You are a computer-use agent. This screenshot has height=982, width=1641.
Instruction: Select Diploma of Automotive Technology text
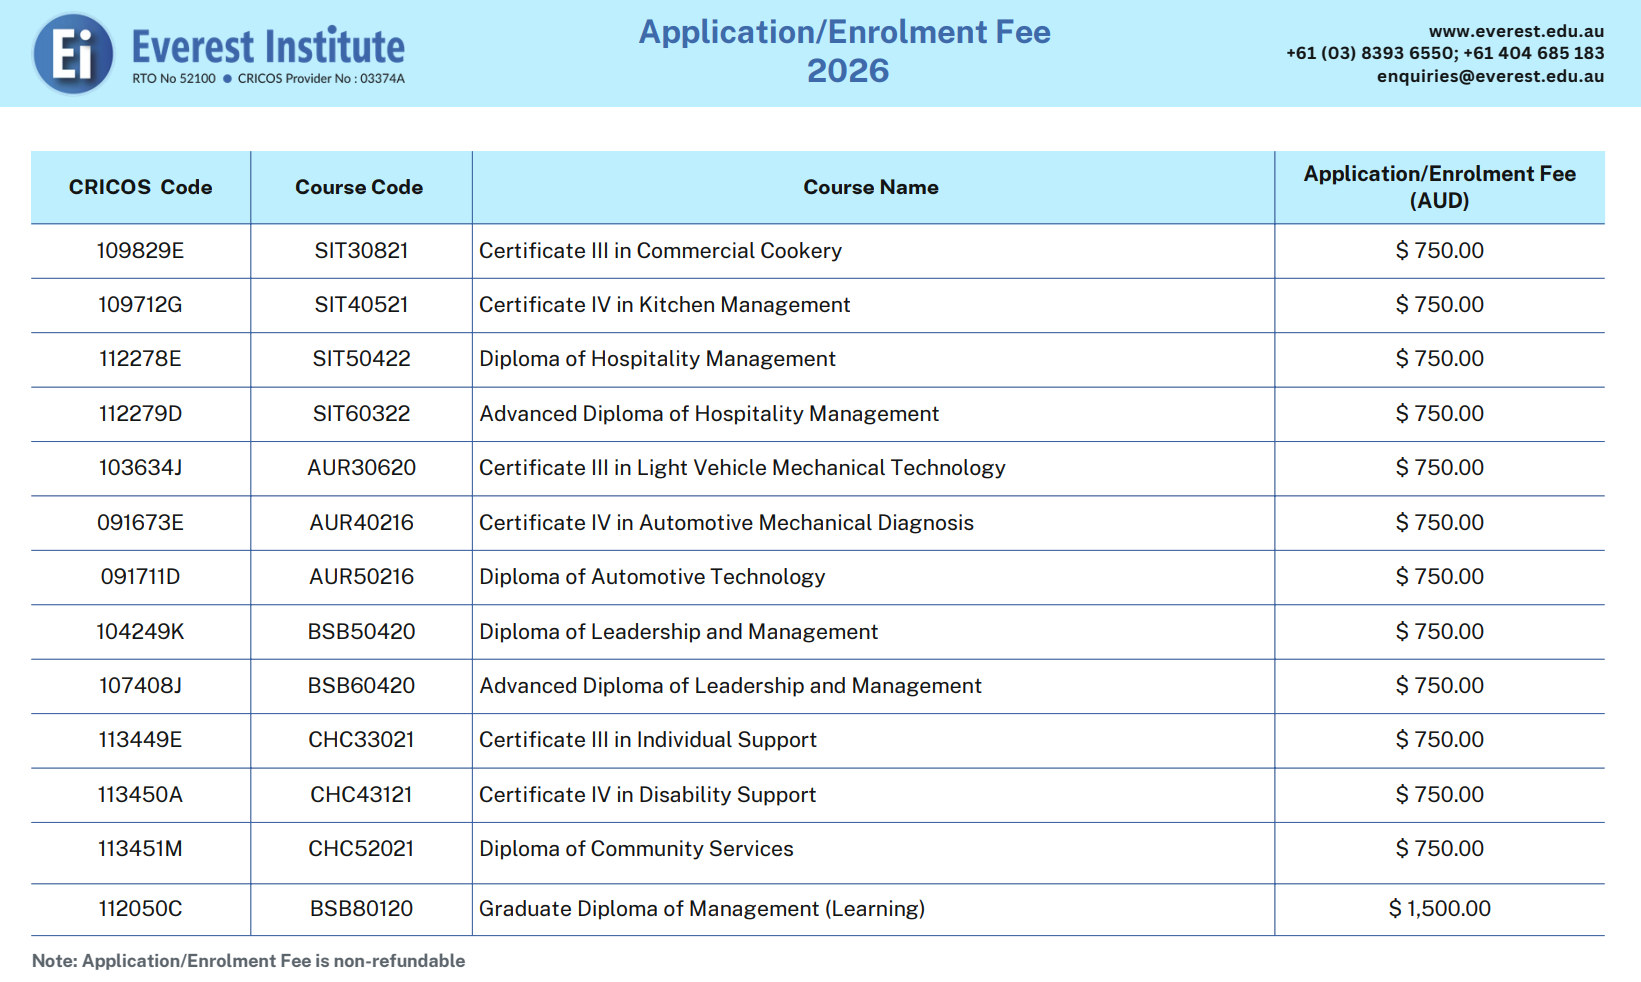pyautogui.click(x=652, y=577)
